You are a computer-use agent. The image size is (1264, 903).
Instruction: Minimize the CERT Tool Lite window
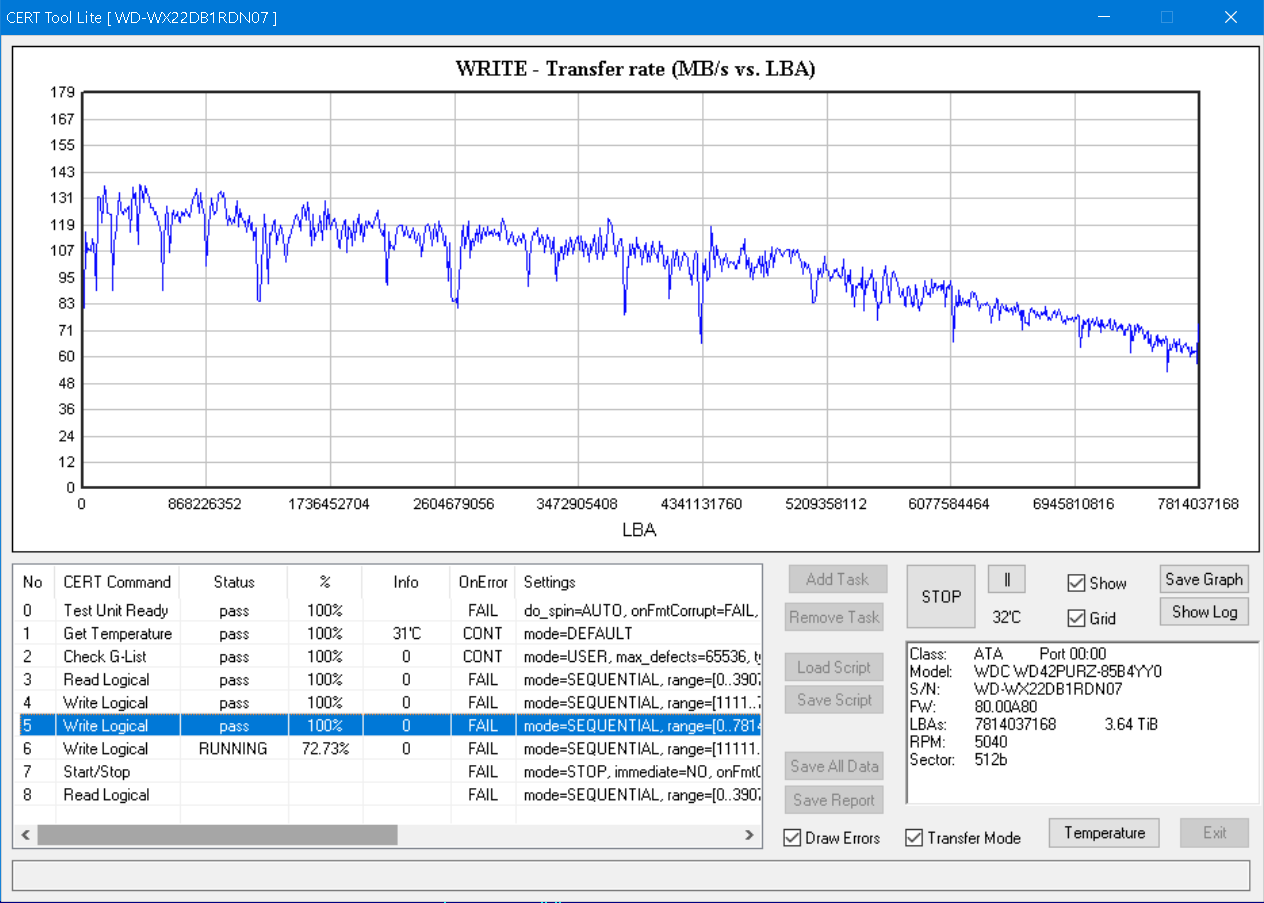[1104, 17]
